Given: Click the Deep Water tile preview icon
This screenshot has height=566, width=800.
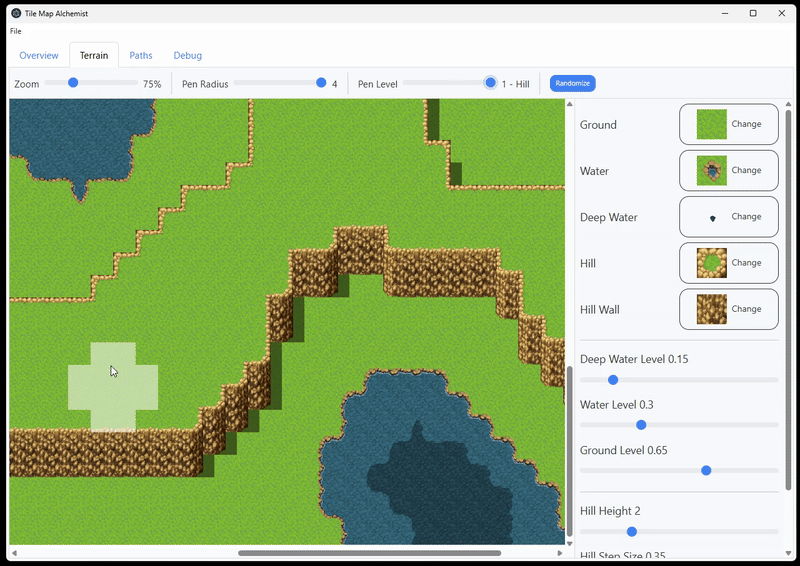Looking at the screenshot, I should pyautogui.click(x=712, y=218).
